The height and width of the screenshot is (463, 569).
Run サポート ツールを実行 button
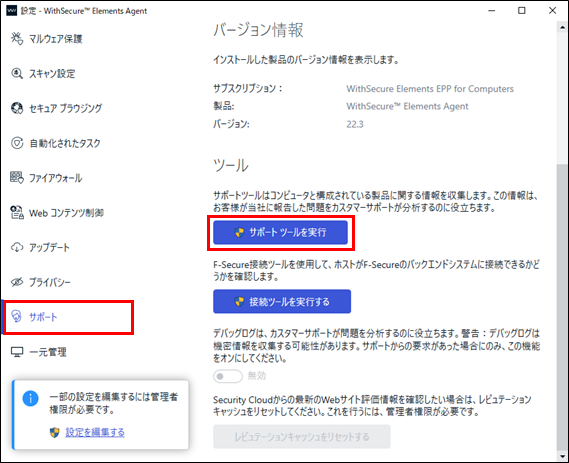tap(281, 232)
